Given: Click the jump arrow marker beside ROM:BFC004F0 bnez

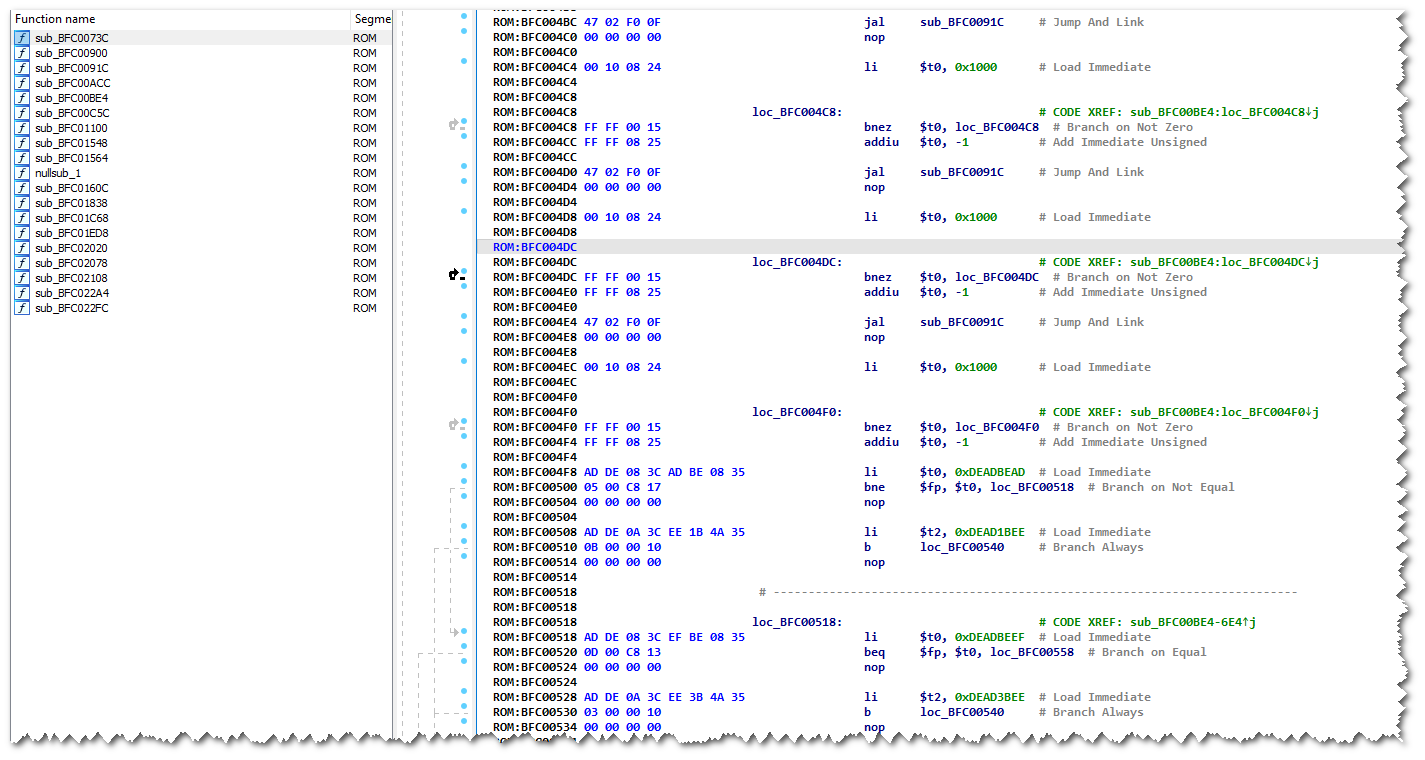Looking at the screenshot, I should [x=456, y=424].
